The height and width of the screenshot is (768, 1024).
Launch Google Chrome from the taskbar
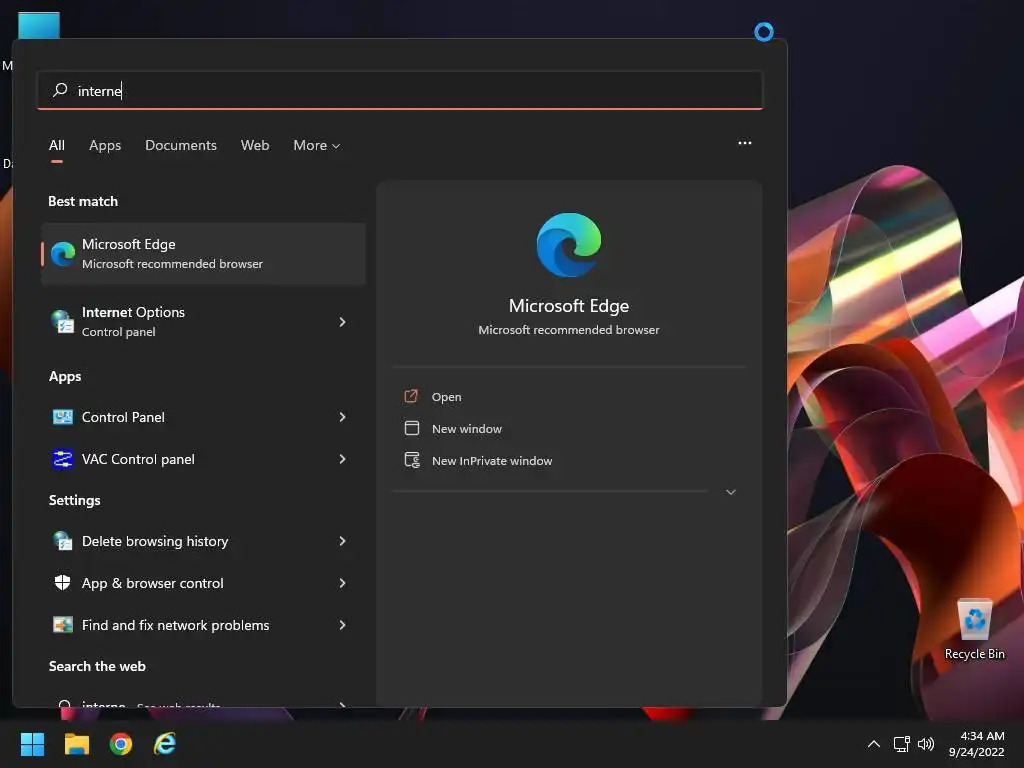121,744
